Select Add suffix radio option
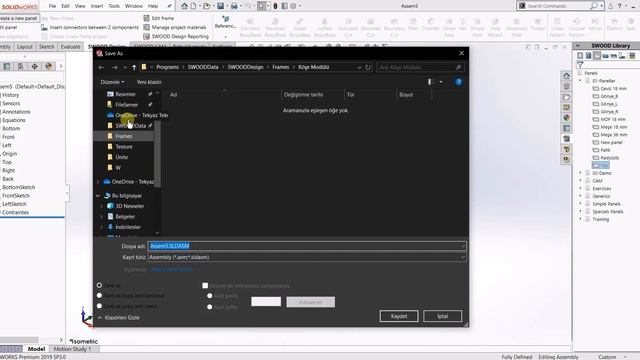Viewport: 640px width, 360px height. tap(210, 307)
